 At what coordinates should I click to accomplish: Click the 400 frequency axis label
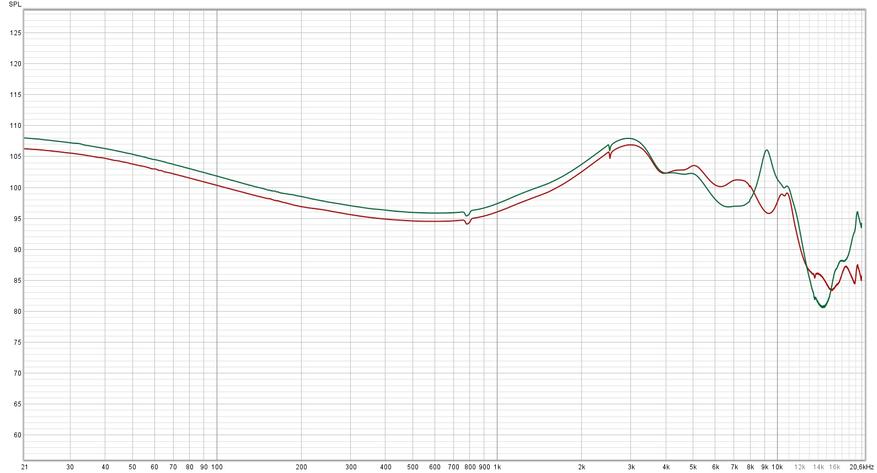pyautogui.click(x=385, y=467)
